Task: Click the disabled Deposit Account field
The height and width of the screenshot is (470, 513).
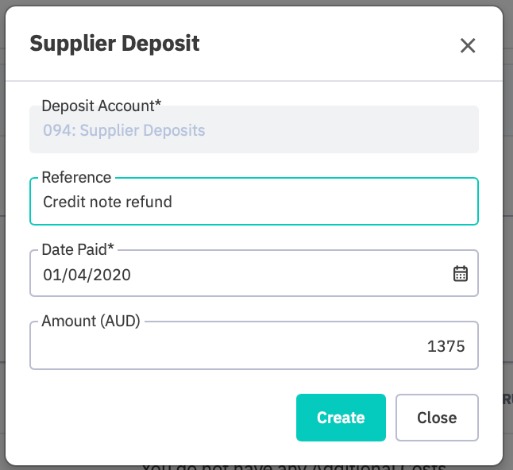Action: click(254, 129)
